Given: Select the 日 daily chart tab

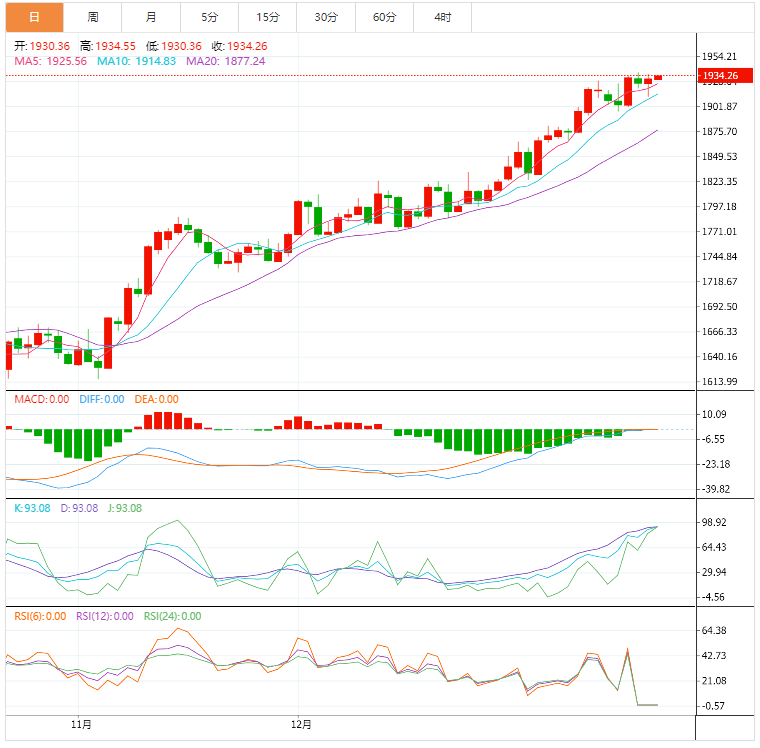Looking at the screenshot, I should (34, 17).
